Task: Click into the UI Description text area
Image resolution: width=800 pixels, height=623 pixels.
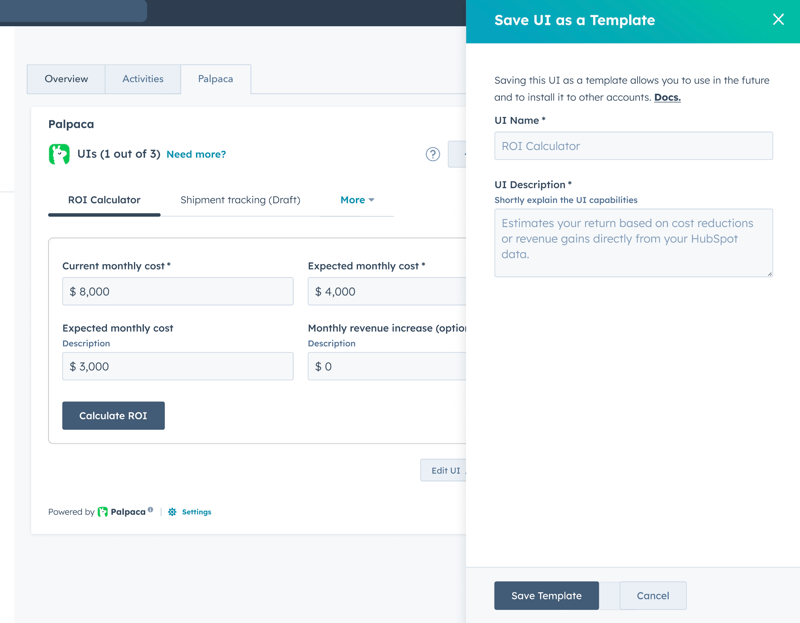Action: click(x=633, y=242)
